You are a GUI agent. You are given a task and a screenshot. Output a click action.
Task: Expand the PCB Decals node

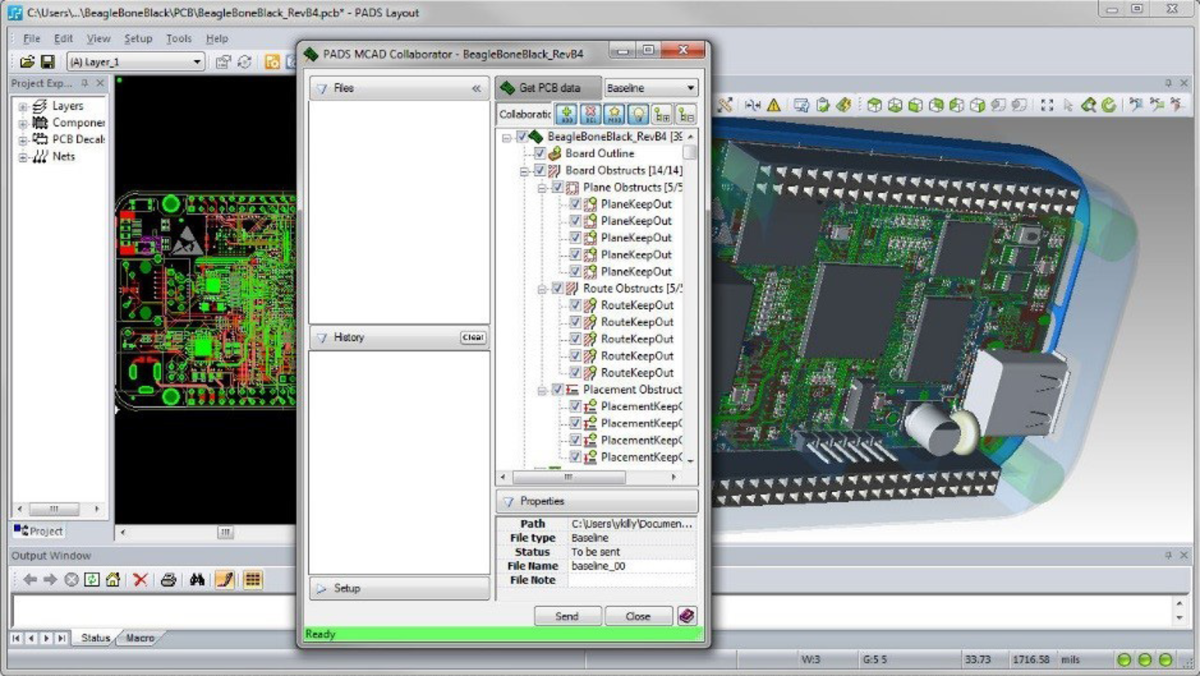[x=23, y=140]
